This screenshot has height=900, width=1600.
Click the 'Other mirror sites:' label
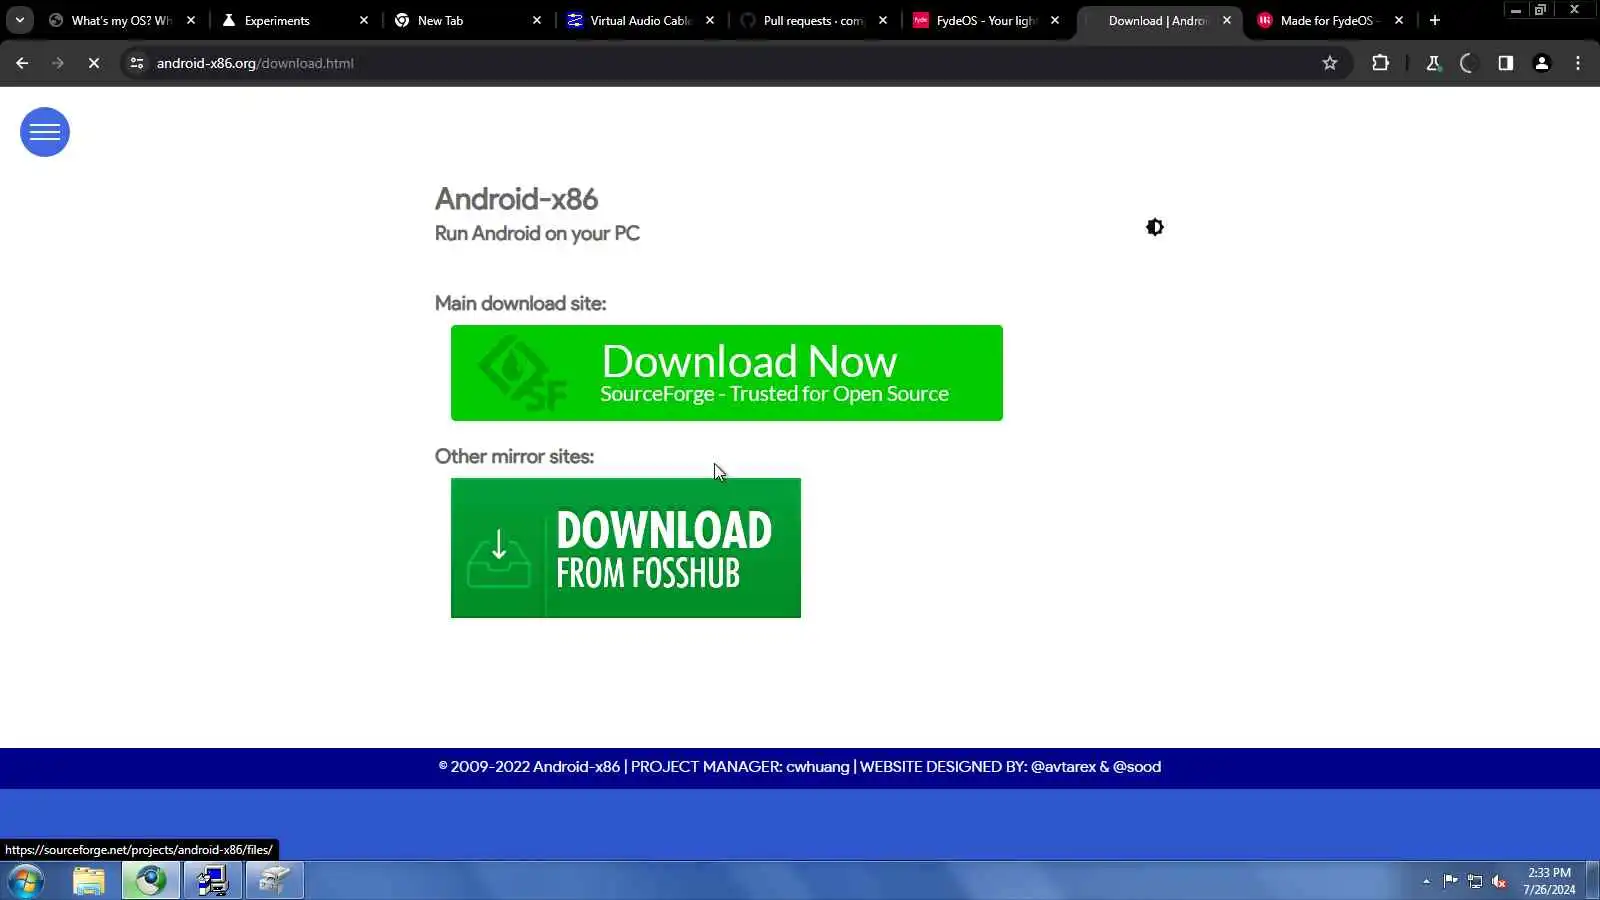coord(514,456)
